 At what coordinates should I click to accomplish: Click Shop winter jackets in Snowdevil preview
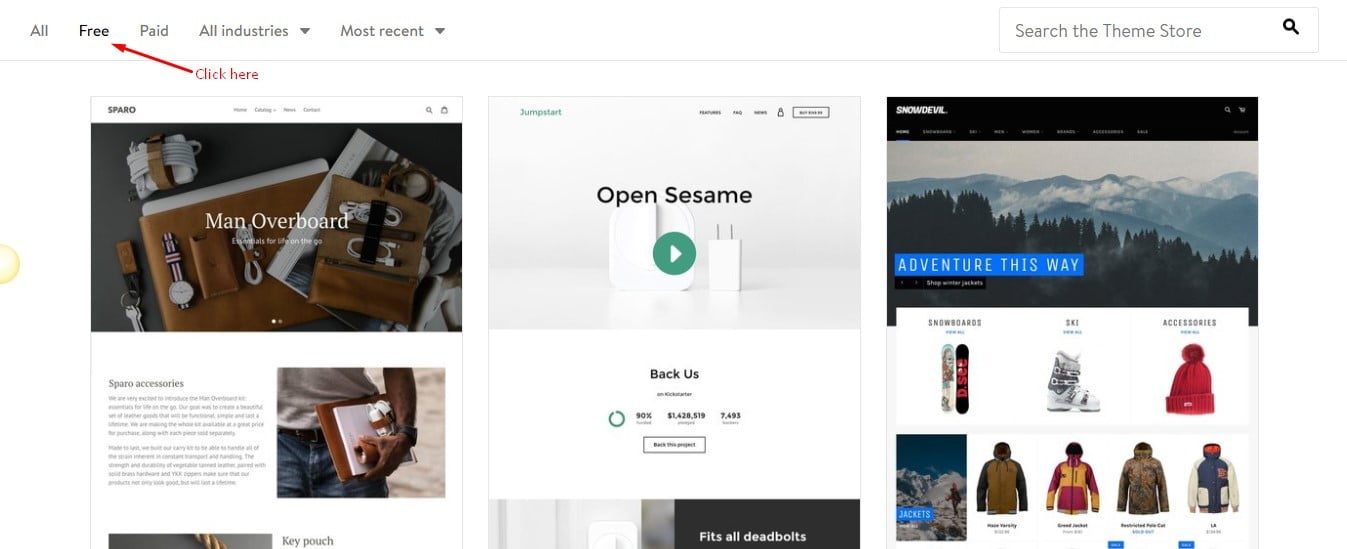click(x=955, y=283)
